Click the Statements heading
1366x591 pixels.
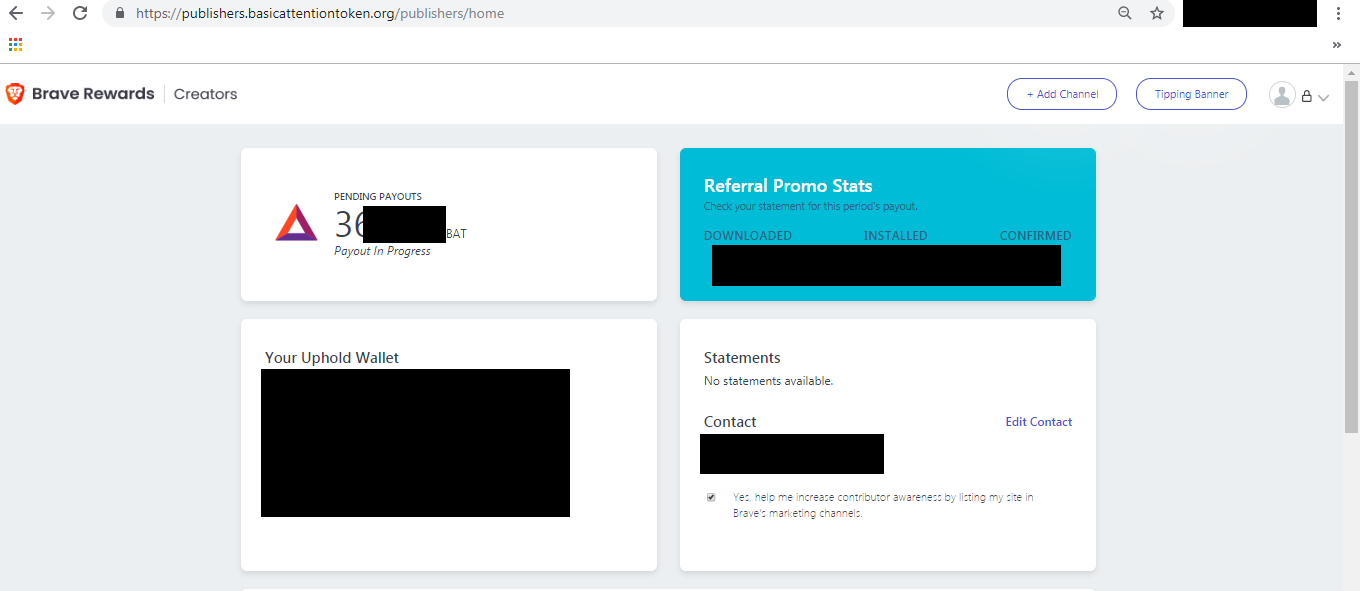742,358
